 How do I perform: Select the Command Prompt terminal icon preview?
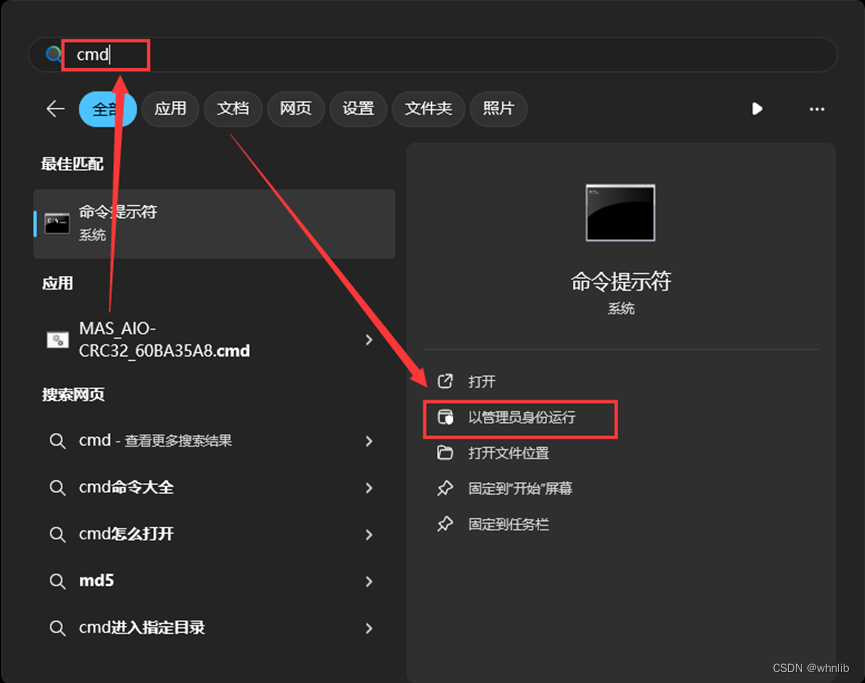(x=620, y=212)
